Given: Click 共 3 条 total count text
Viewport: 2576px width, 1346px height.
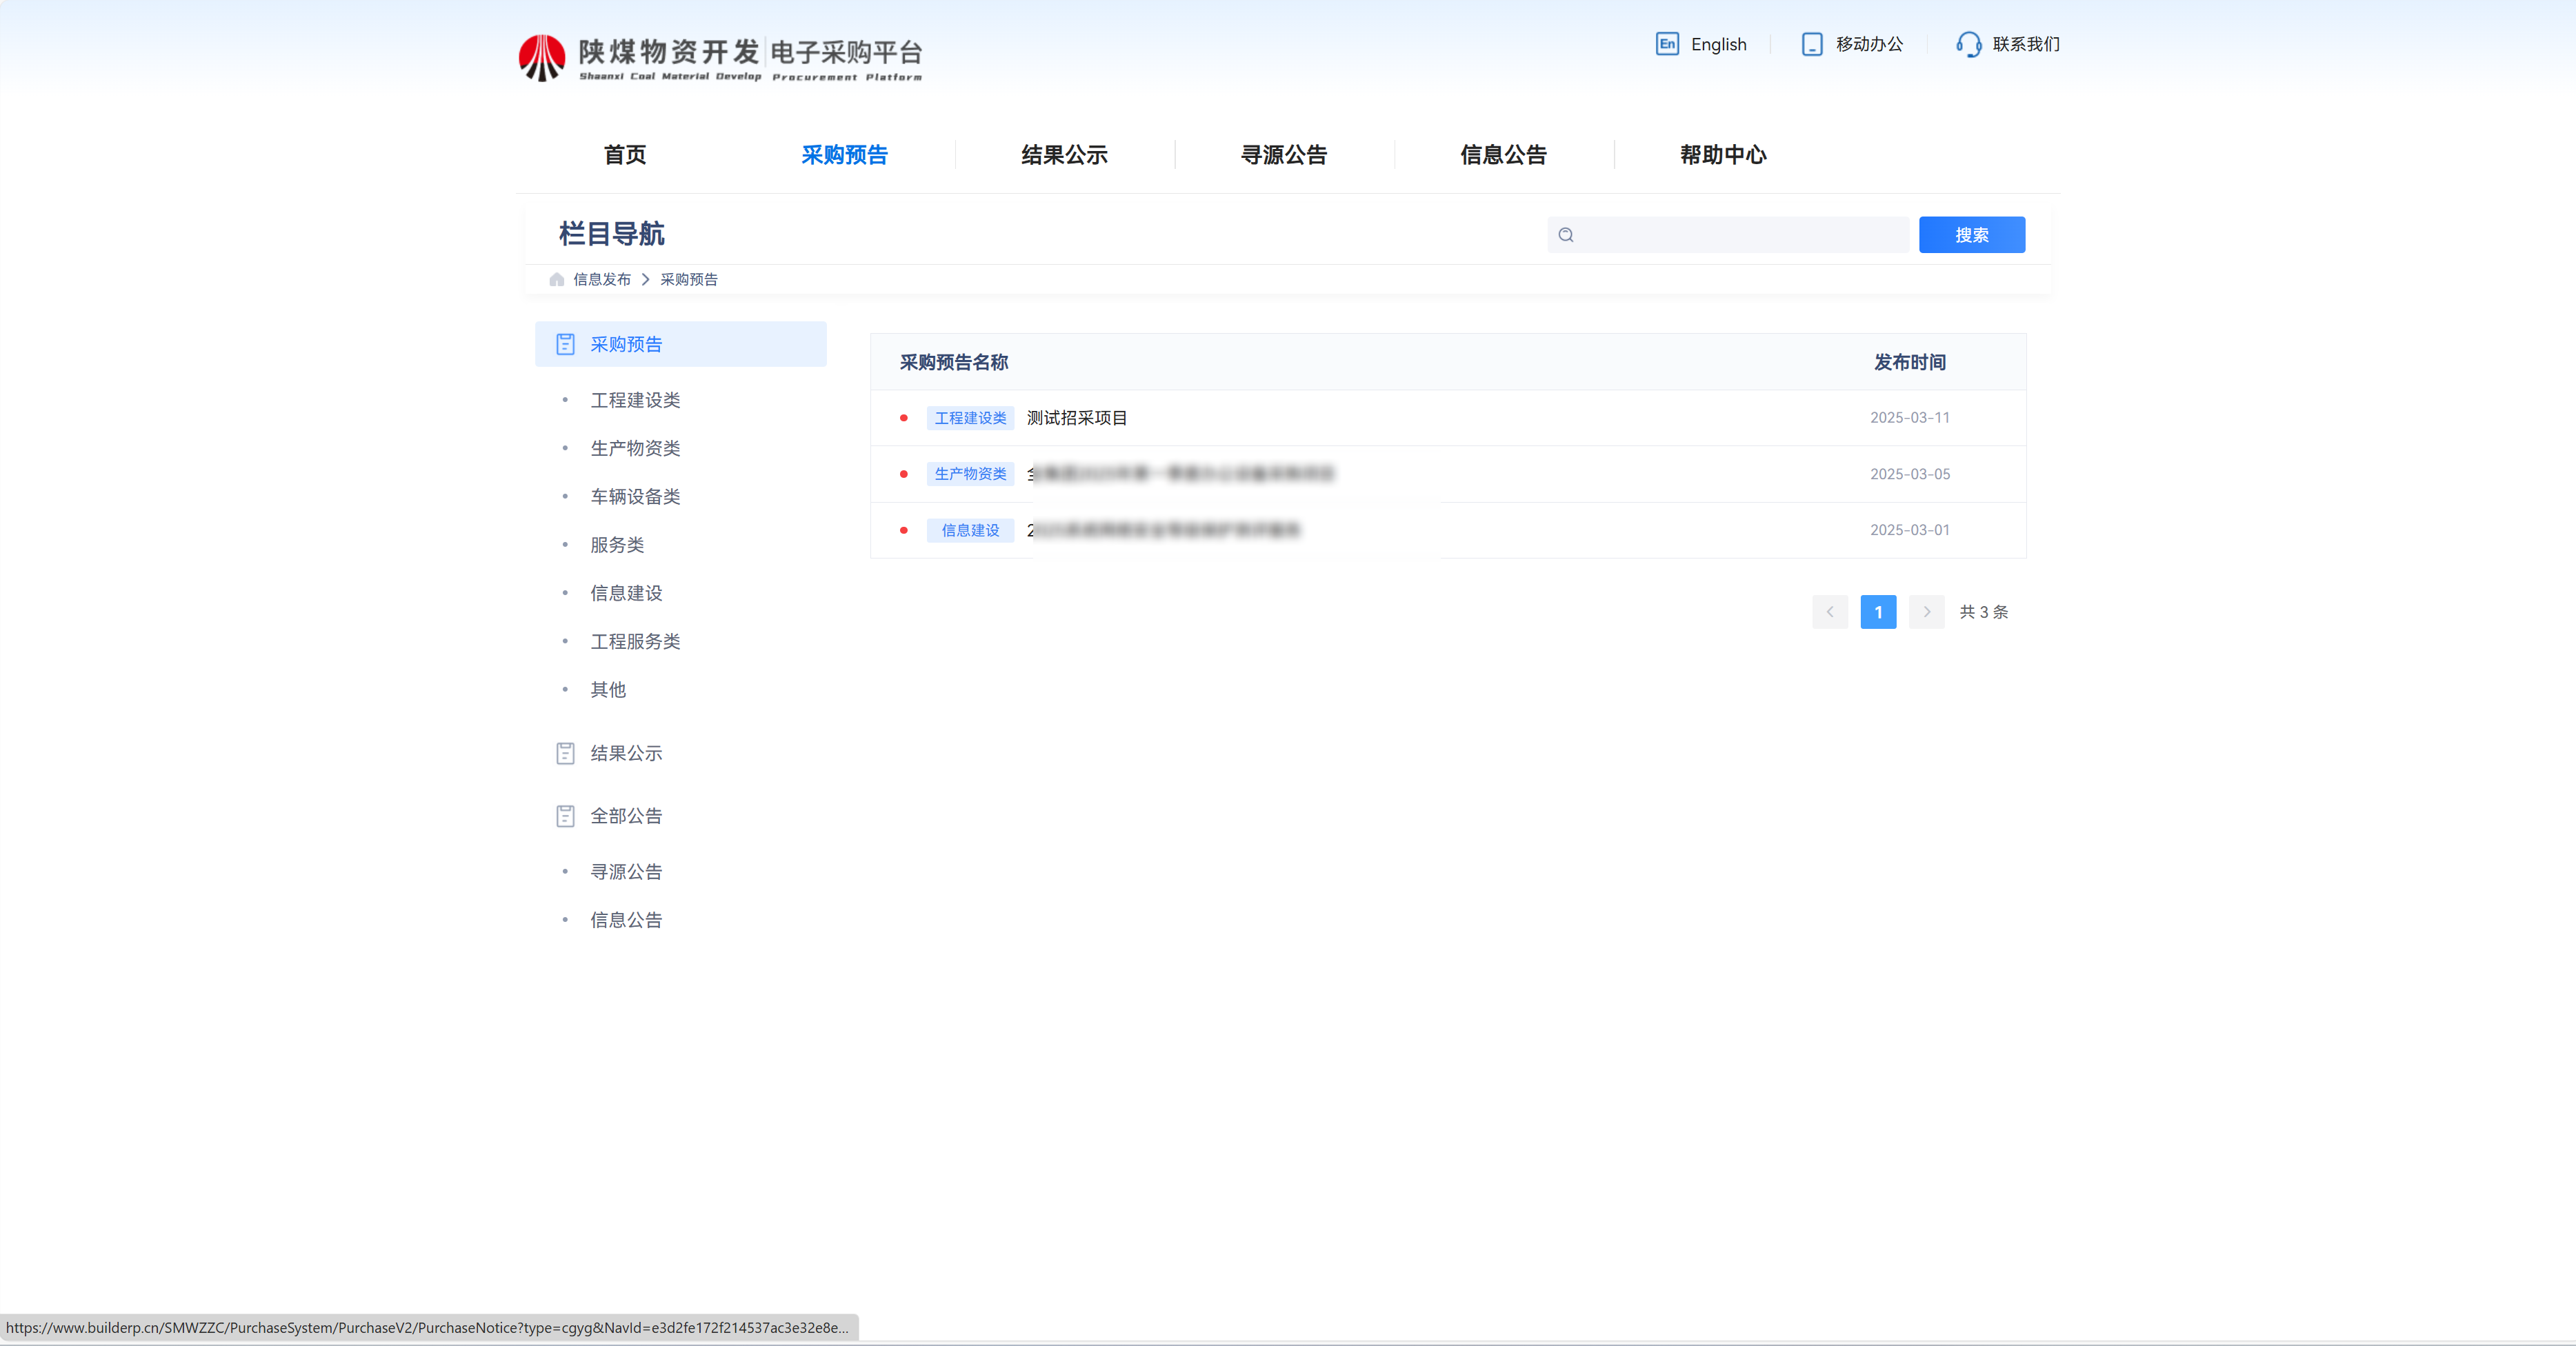Looking at the screenshot, I should [x=1983, y=612].
